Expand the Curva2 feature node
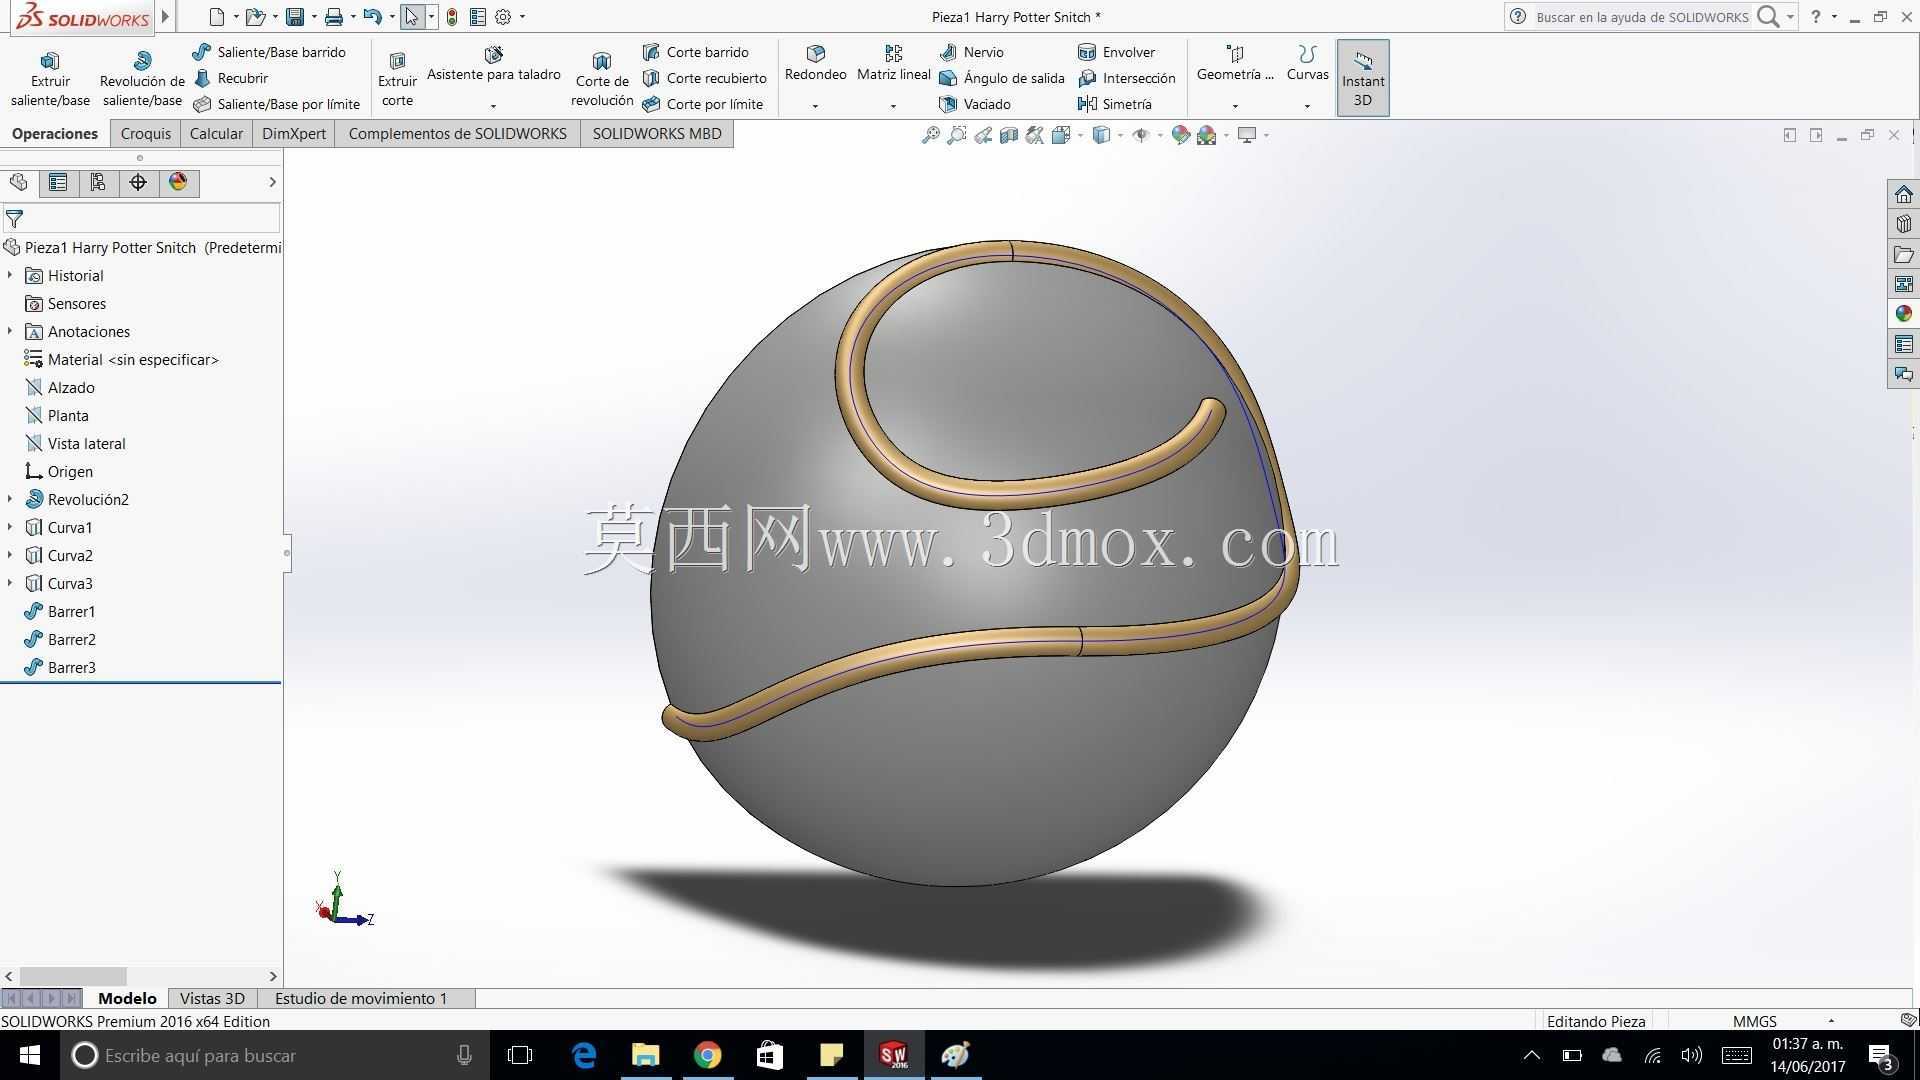The width and height of the screenshot is (1920, 1080). [x=10, y=555]
